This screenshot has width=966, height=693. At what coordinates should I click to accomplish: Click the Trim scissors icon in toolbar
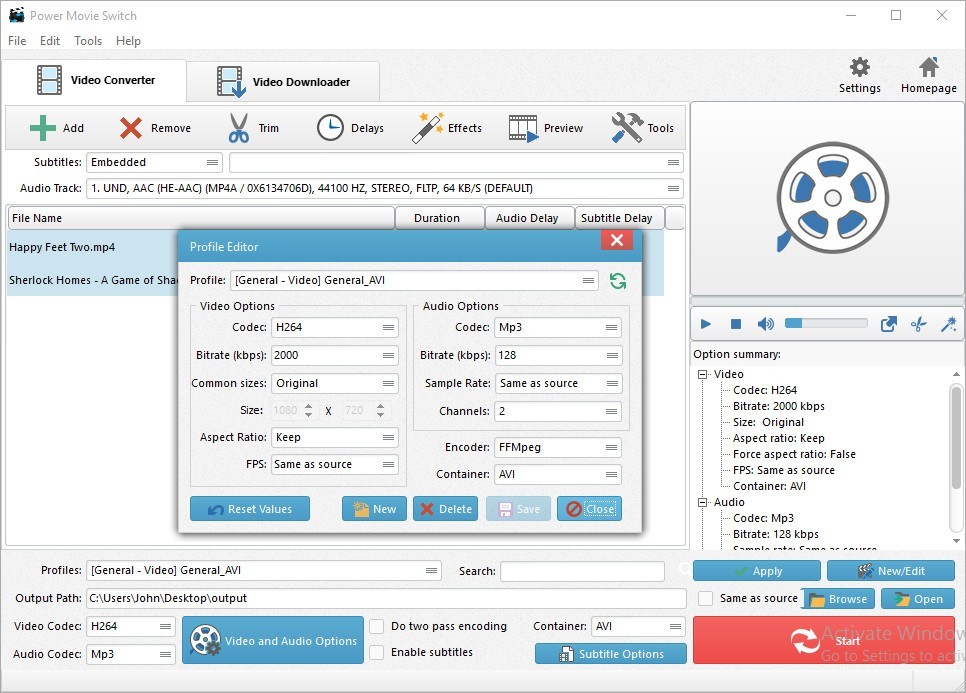(238, 128)
